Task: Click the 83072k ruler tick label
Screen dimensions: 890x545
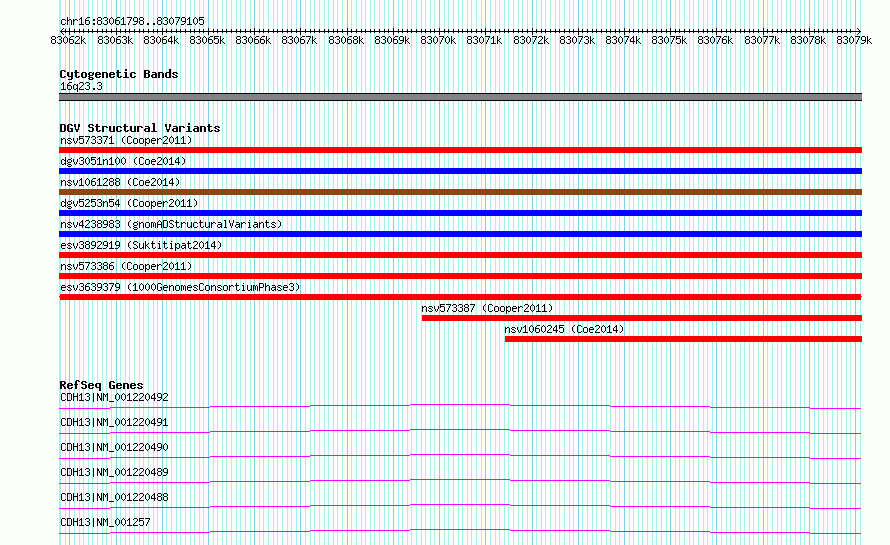Action: click(531, 40)
